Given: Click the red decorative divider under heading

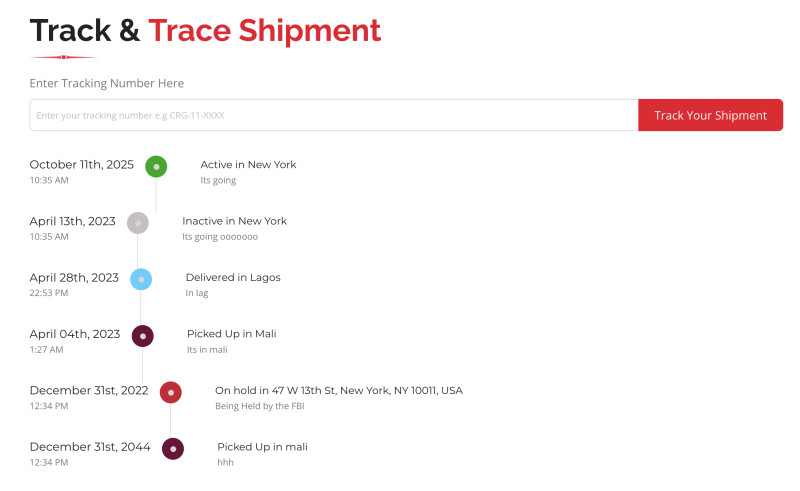Looking at the screenshot, I should coord(64,57).
